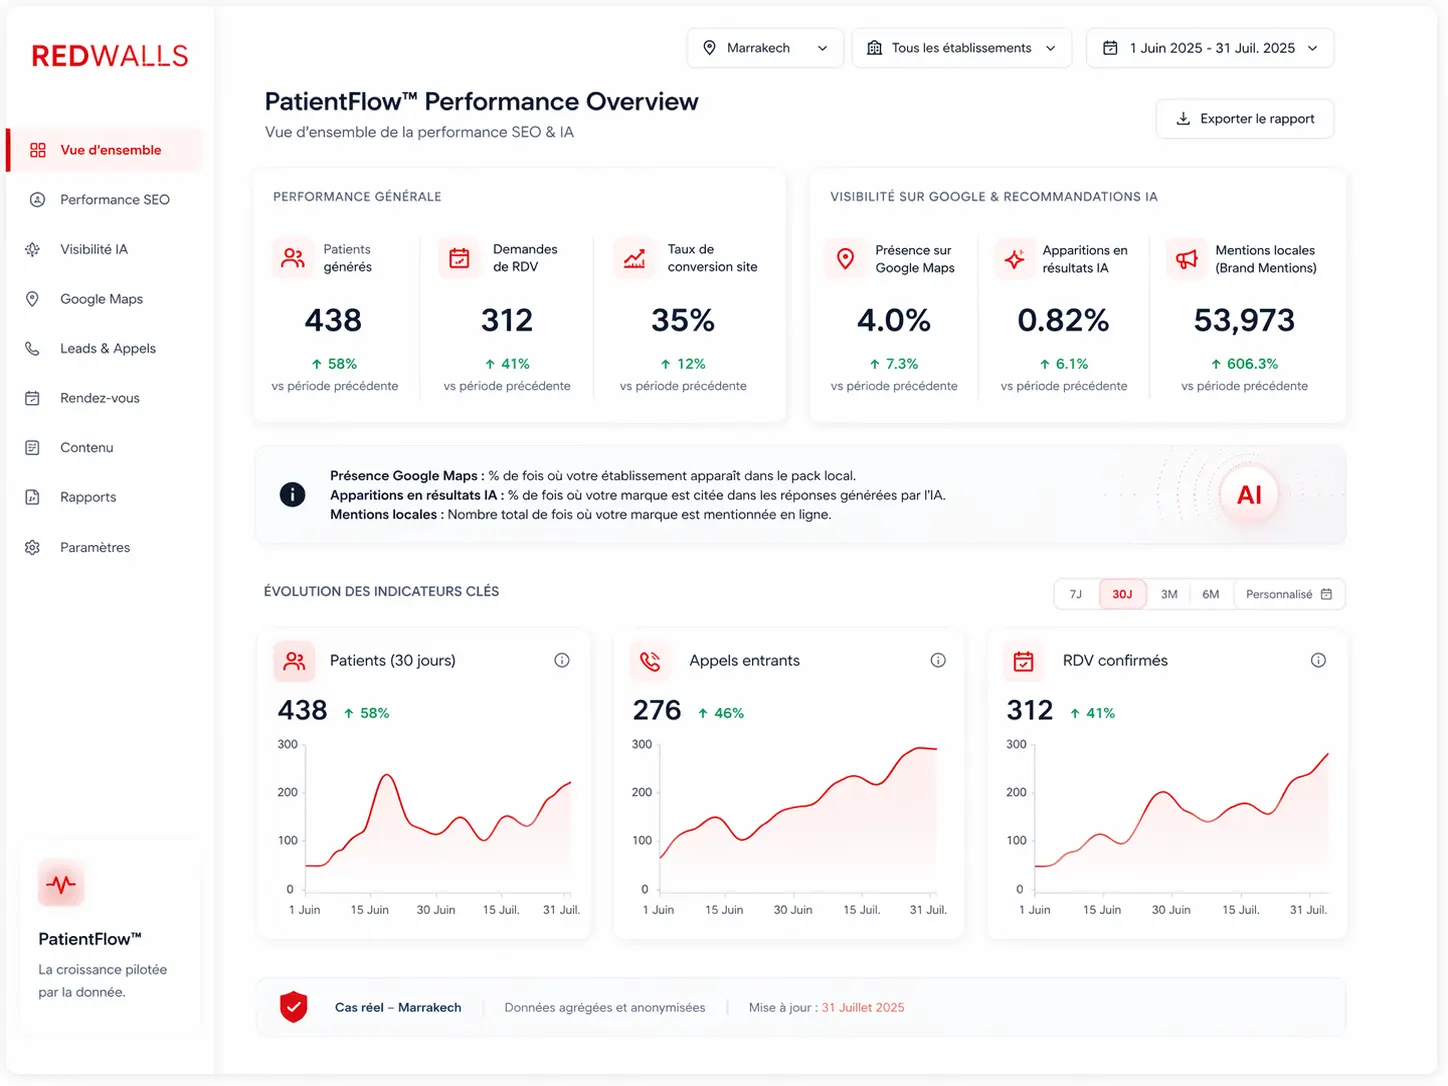Click the 0.82% AI results value
This screenshot has width=1448, height=1086.
1063,320
